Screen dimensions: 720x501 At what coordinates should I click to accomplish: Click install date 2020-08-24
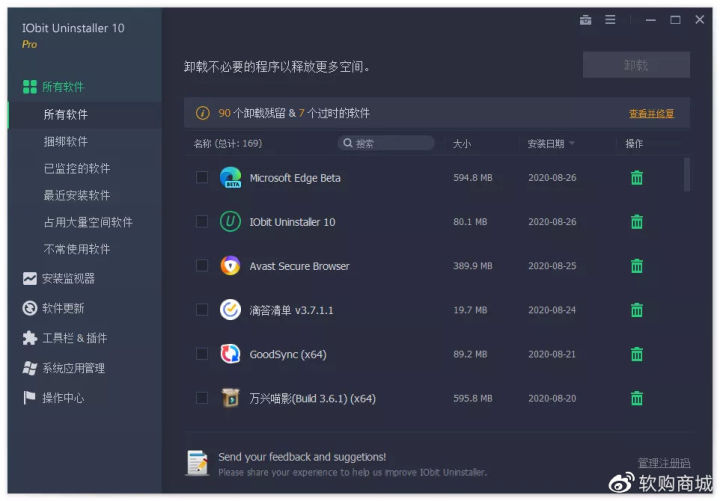[x=552, y=310]
